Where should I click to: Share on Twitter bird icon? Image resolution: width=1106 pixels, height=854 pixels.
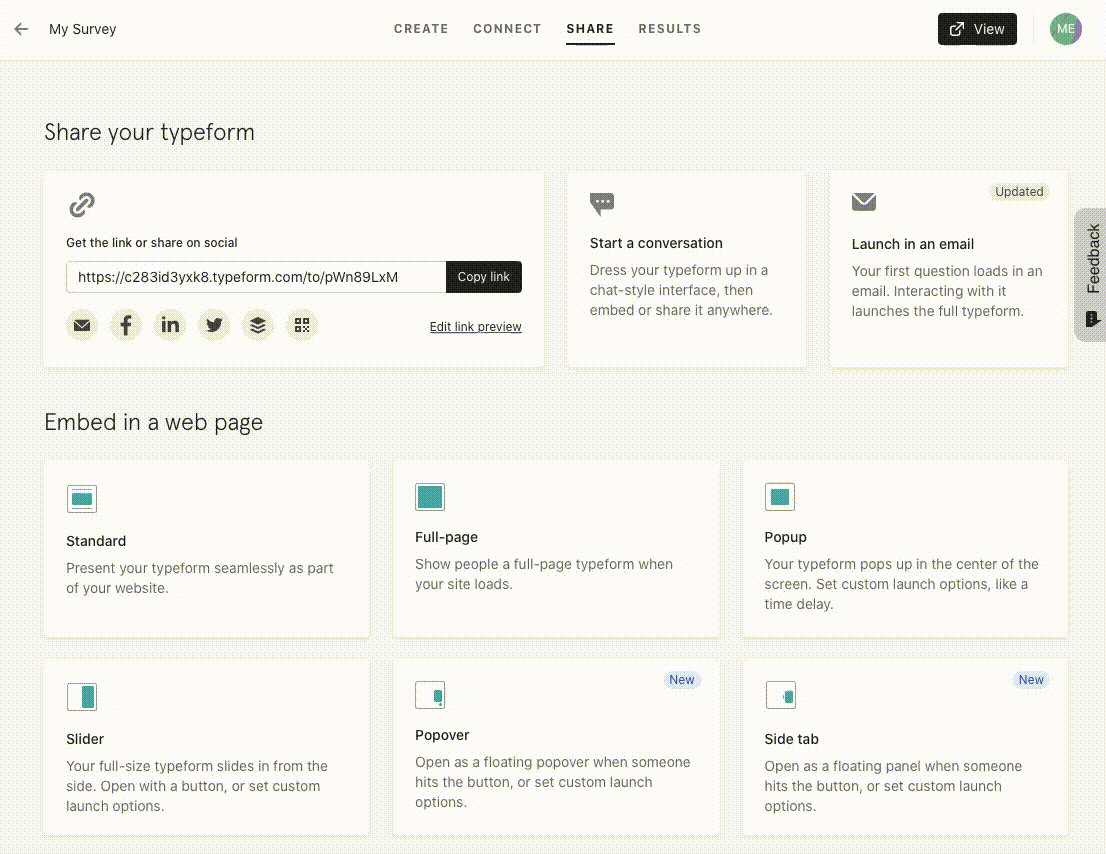214,325
